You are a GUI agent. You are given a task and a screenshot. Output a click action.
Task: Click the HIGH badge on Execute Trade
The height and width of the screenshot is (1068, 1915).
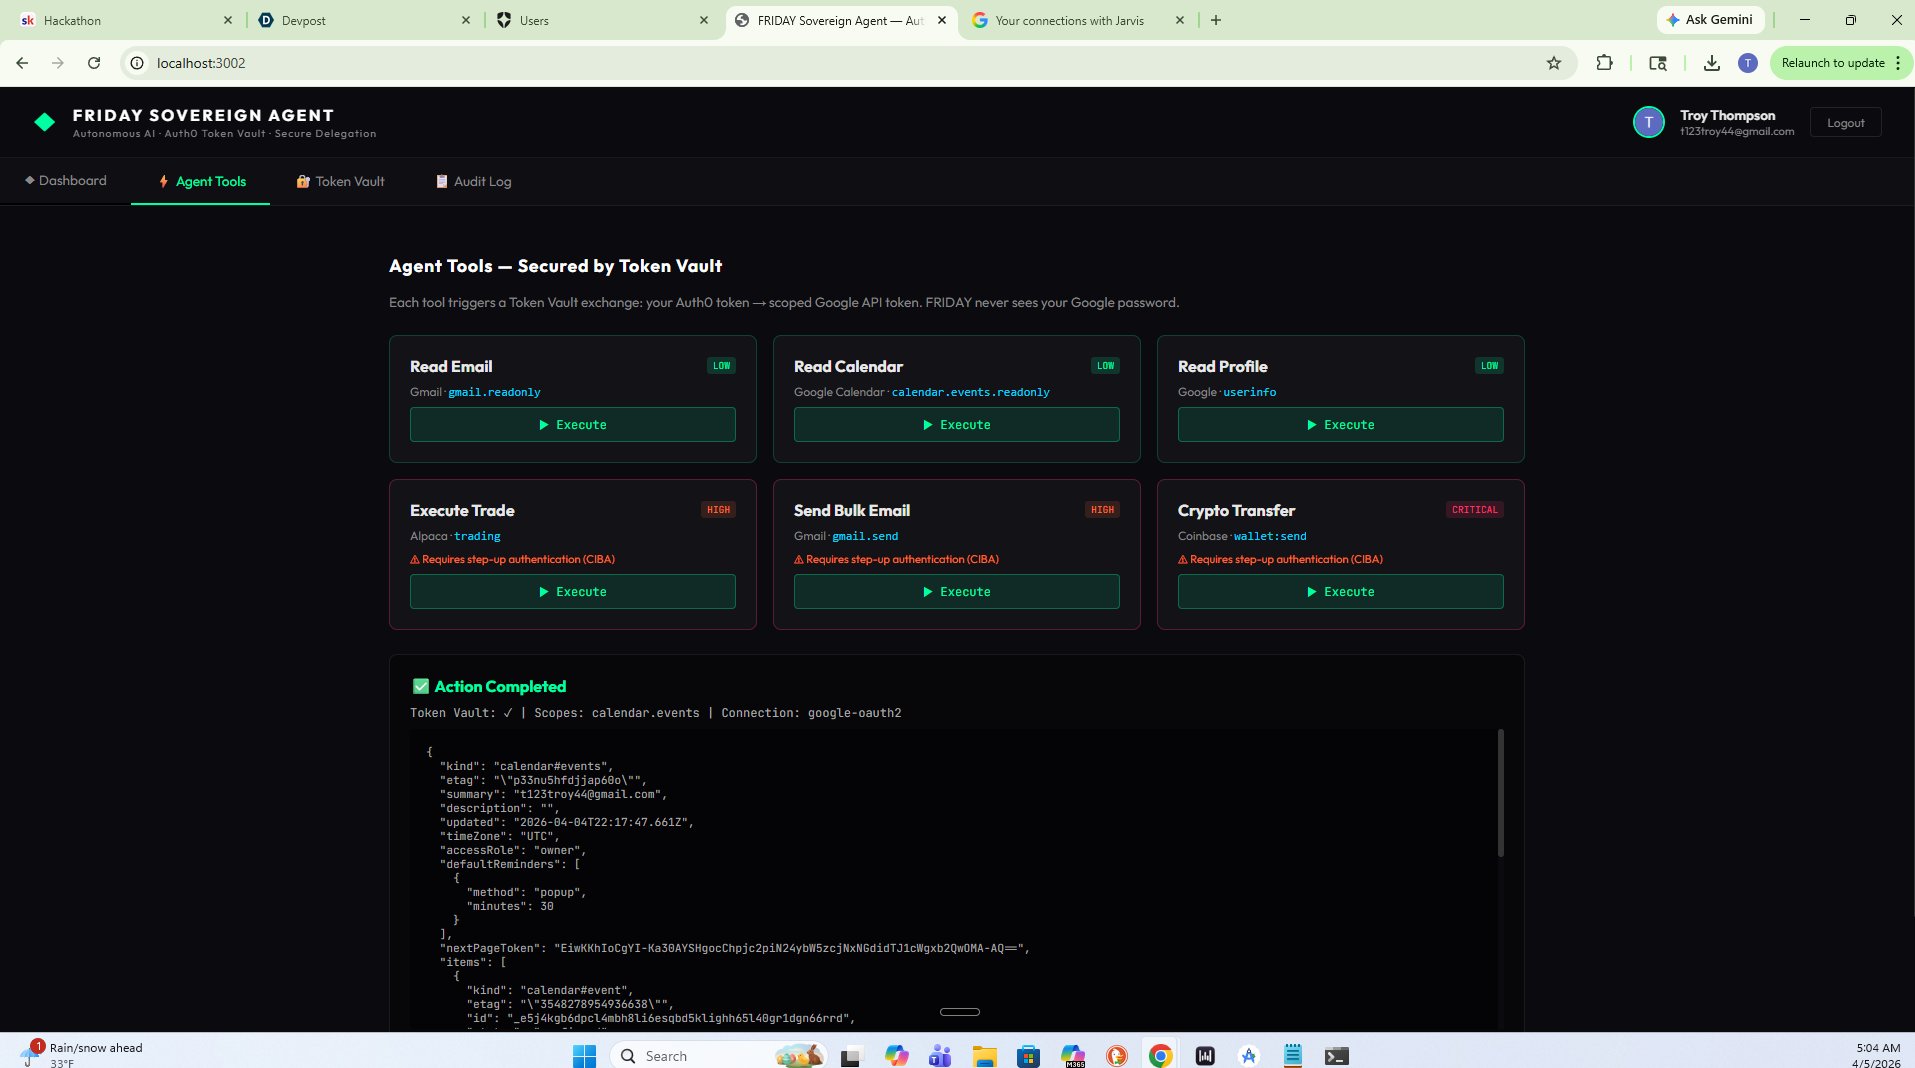point(718,510)
